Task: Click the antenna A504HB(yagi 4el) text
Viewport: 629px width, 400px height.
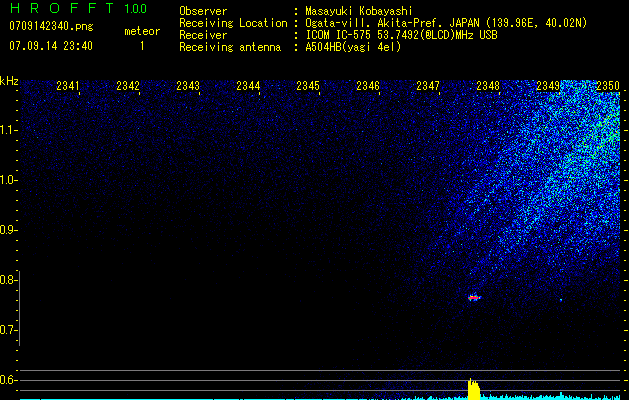Action: coord(353,47)
